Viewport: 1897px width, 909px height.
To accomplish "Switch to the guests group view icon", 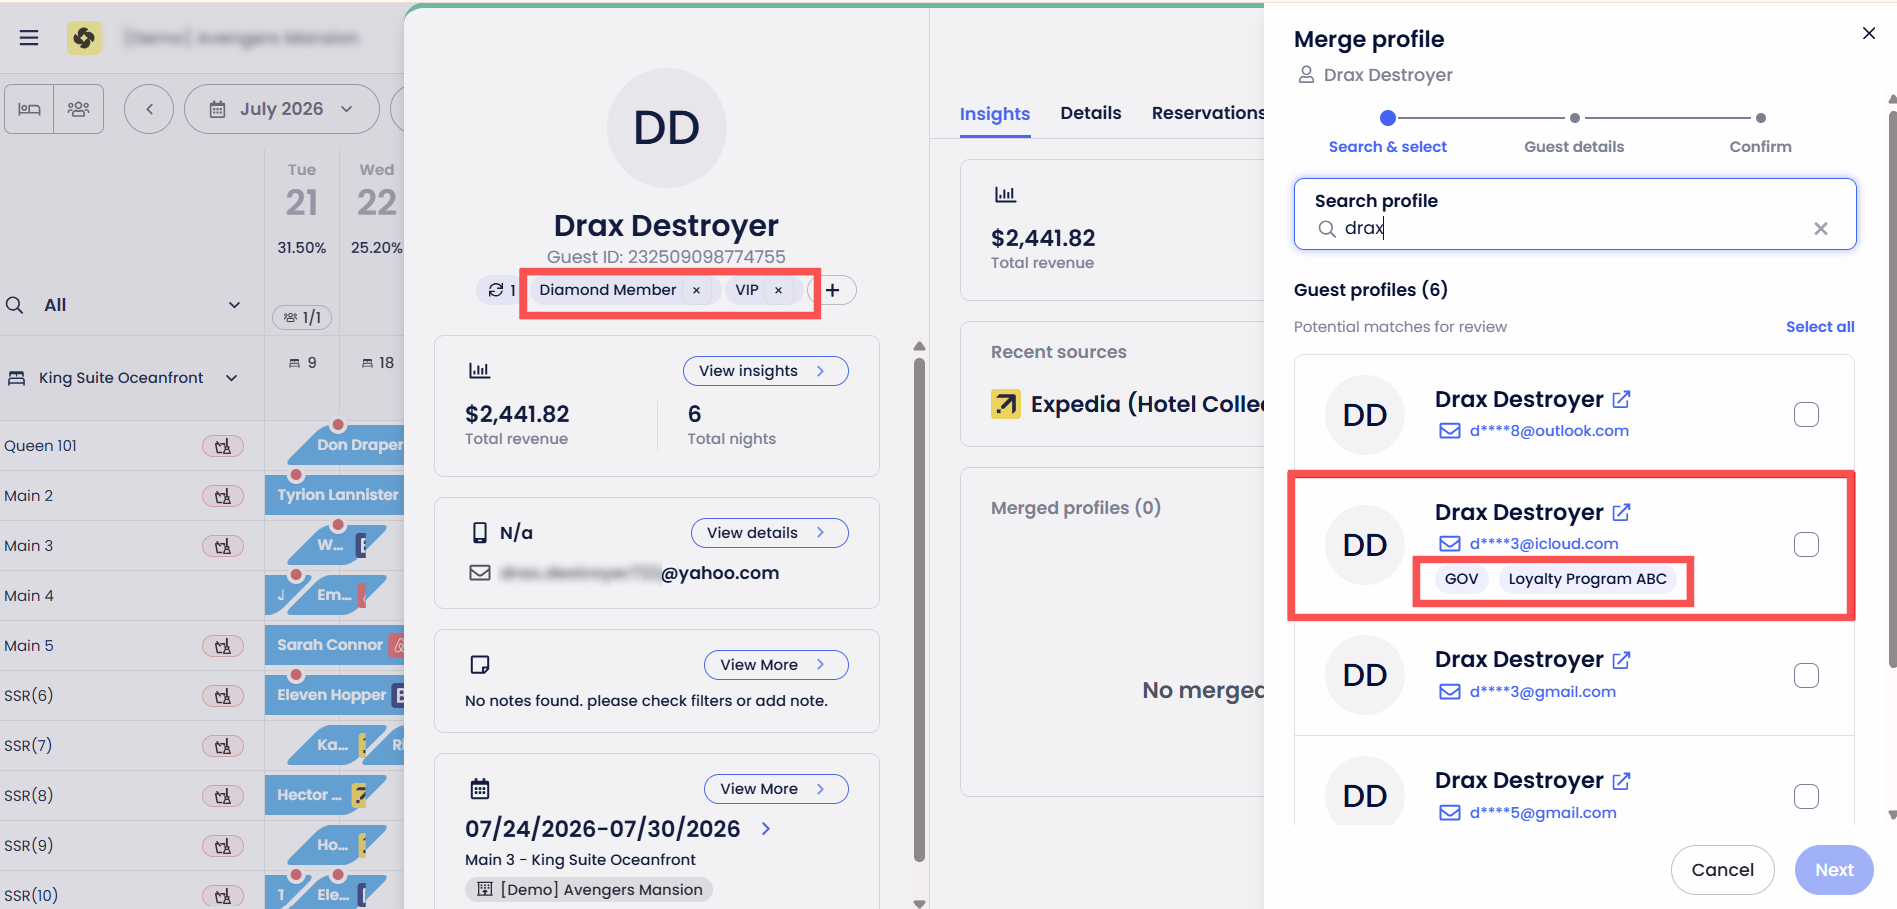I will pyautogui.click(x=79, y=109).
